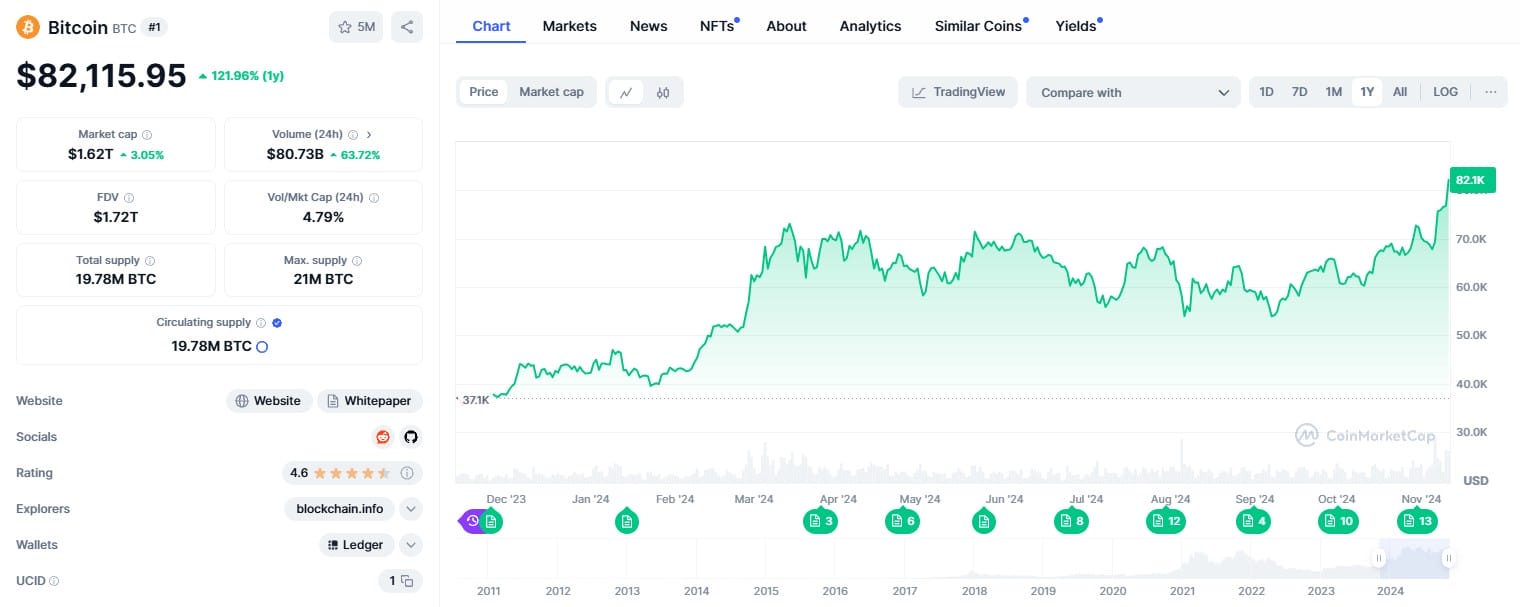Open the About tab
The height and width of the screenshot is (607, 1520).
pos(786,26)
